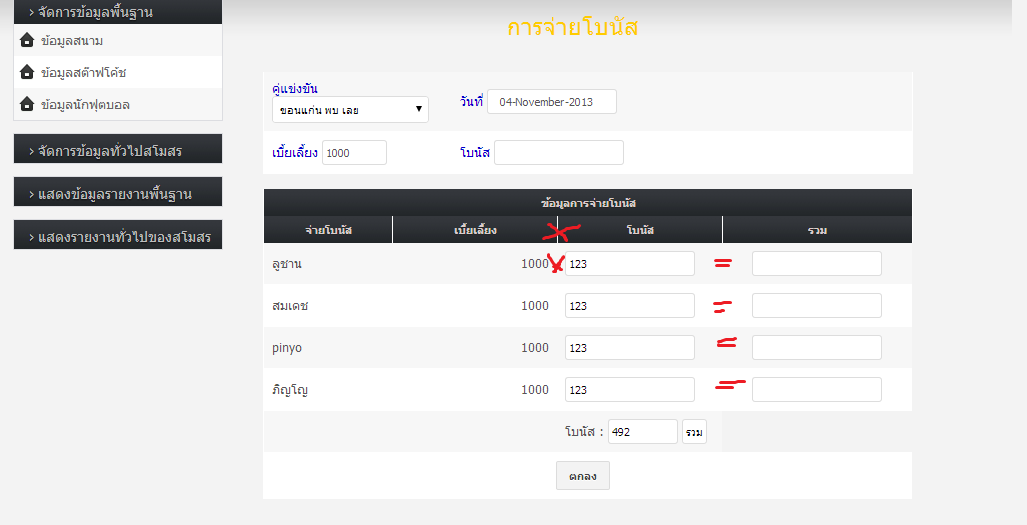Click the วันที่ date field
This screenshot has width=1027, height=525.
(552, 101)
